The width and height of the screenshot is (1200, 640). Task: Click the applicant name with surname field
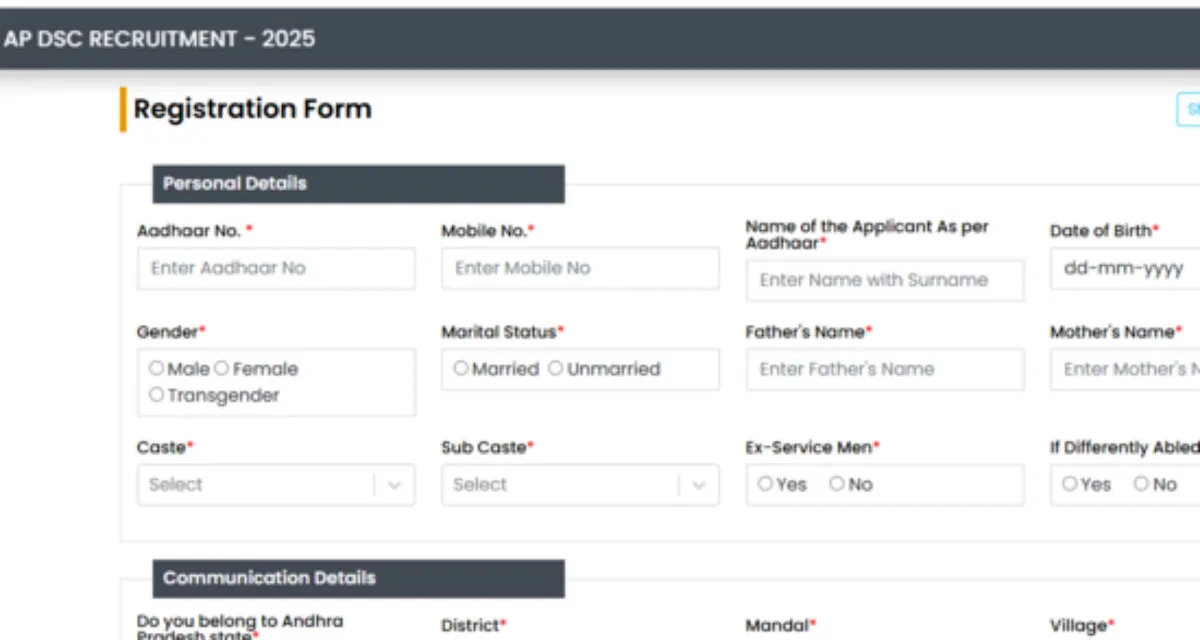point(885,281)
